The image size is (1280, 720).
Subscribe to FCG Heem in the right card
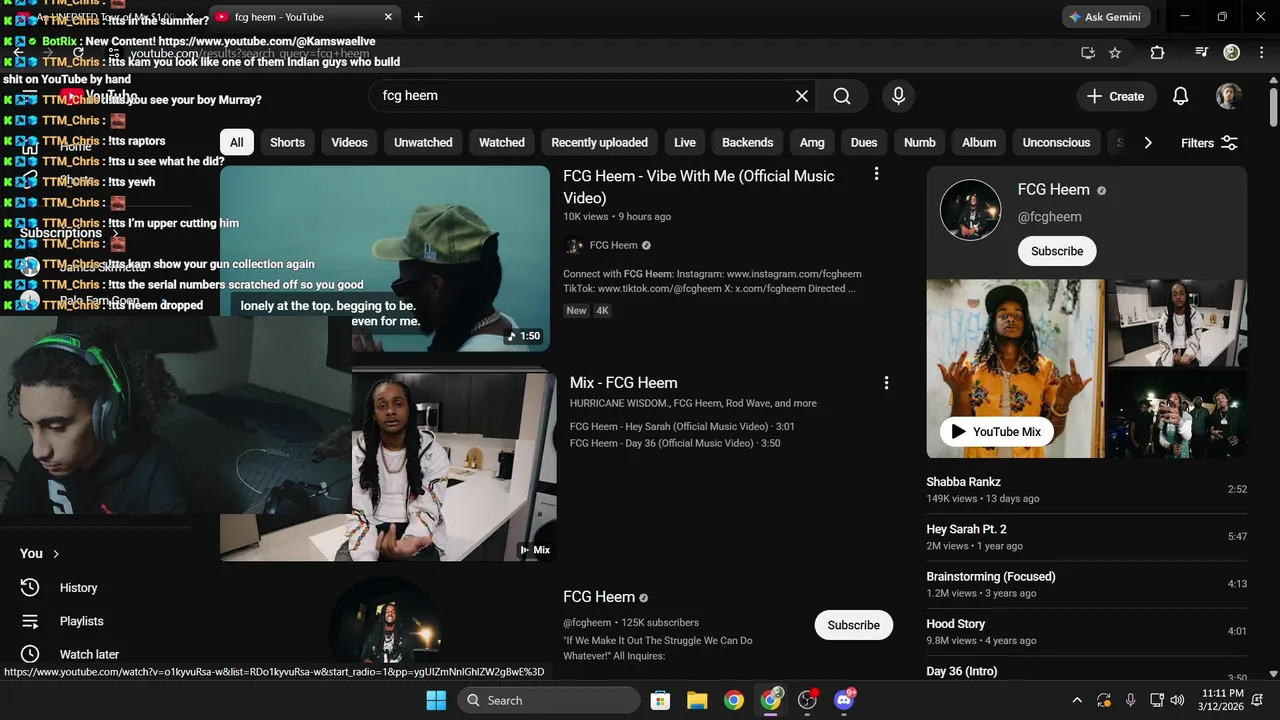tap(1057, 251)
